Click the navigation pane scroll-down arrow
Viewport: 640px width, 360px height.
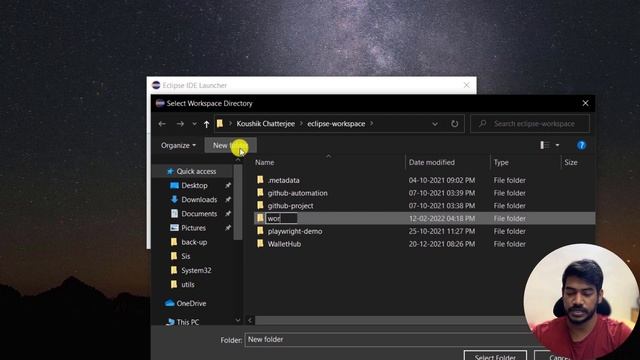(238, 320)
